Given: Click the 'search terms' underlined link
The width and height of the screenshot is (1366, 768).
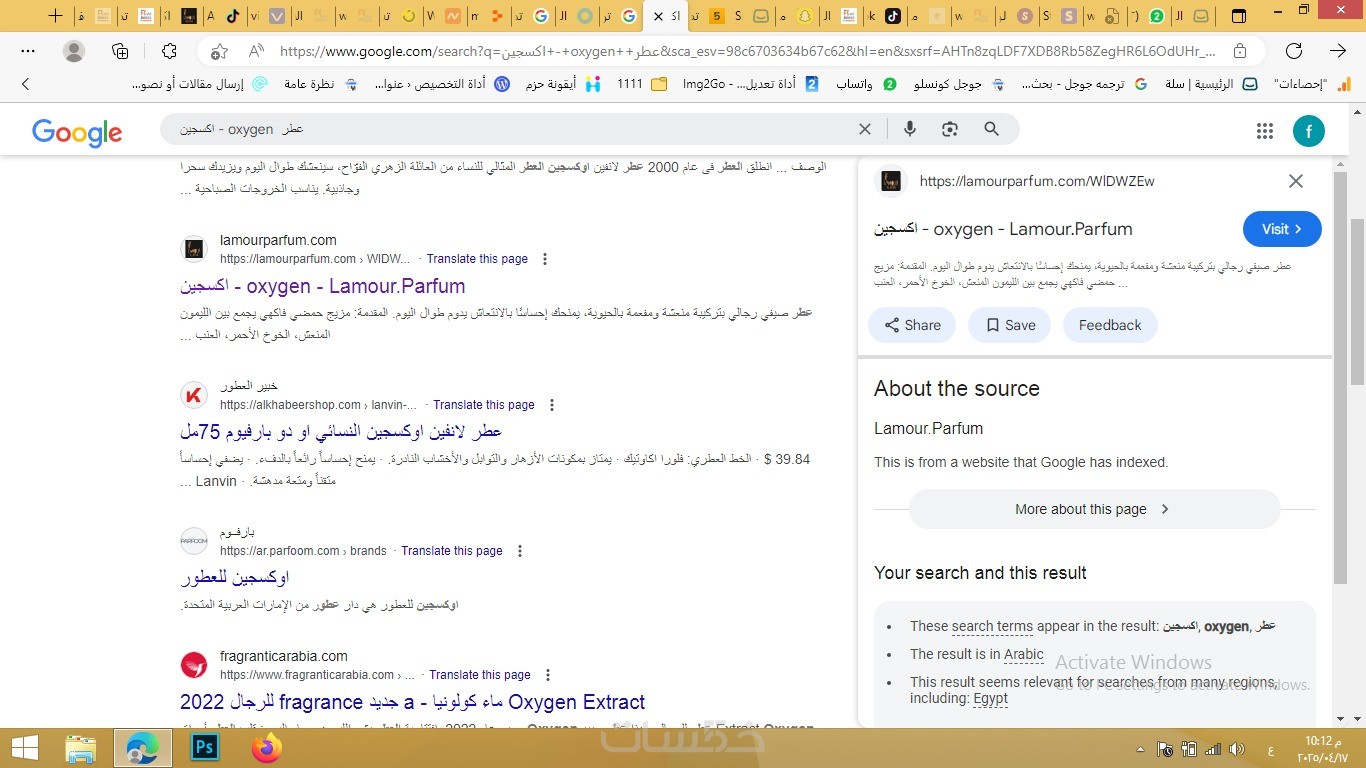Looking at the screenshot, I should click(992, 626).
